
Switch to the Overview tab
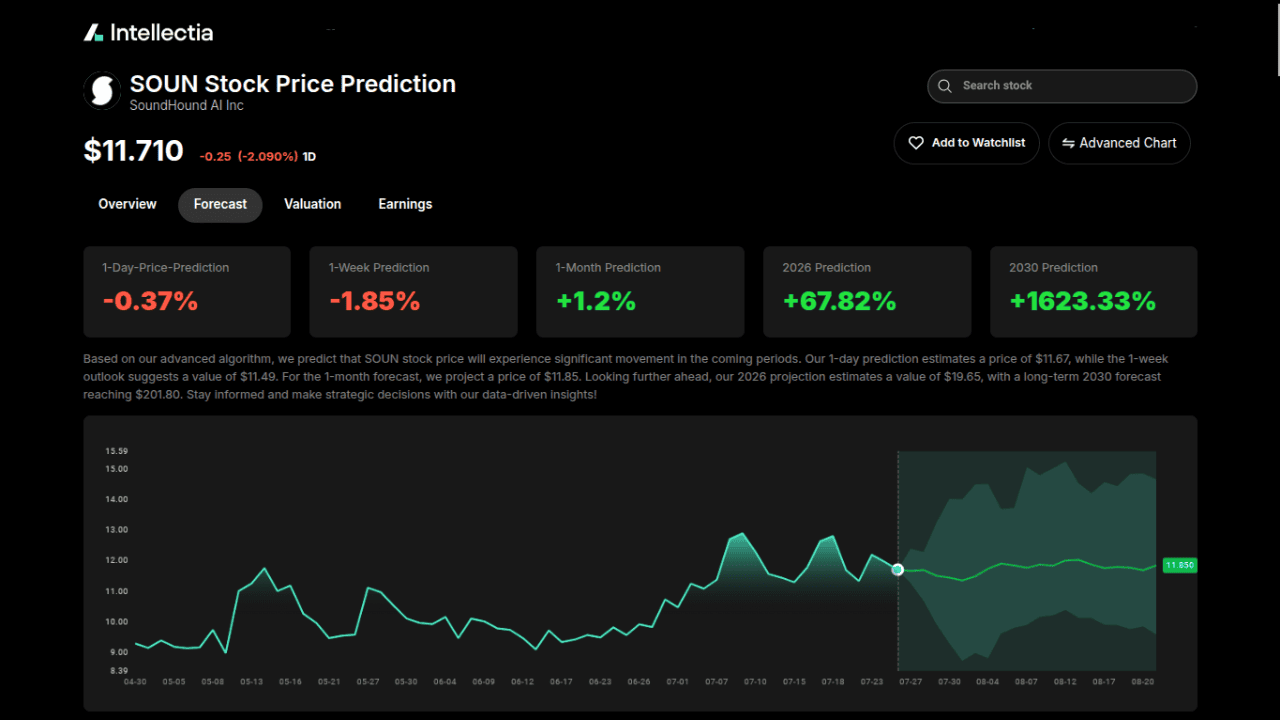pos(127,204)
